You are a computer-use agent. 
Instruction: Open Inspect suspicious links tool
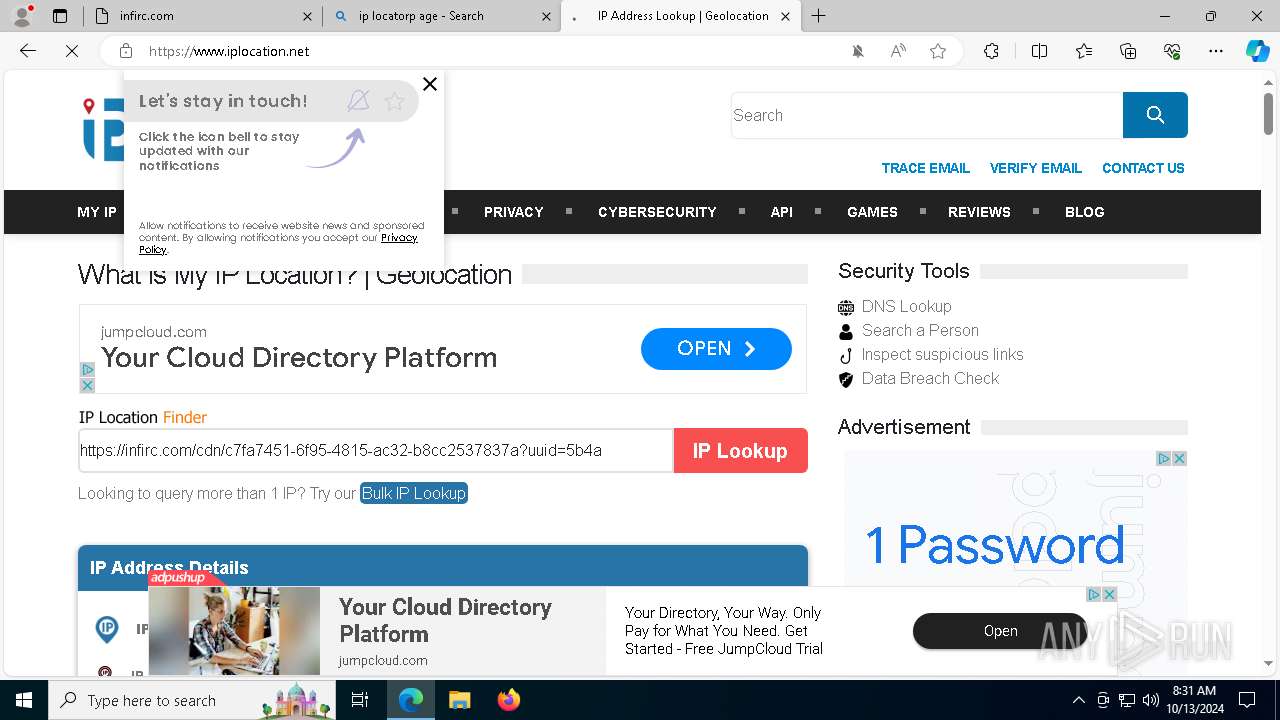pyautogui.click(x=942, y=354)
